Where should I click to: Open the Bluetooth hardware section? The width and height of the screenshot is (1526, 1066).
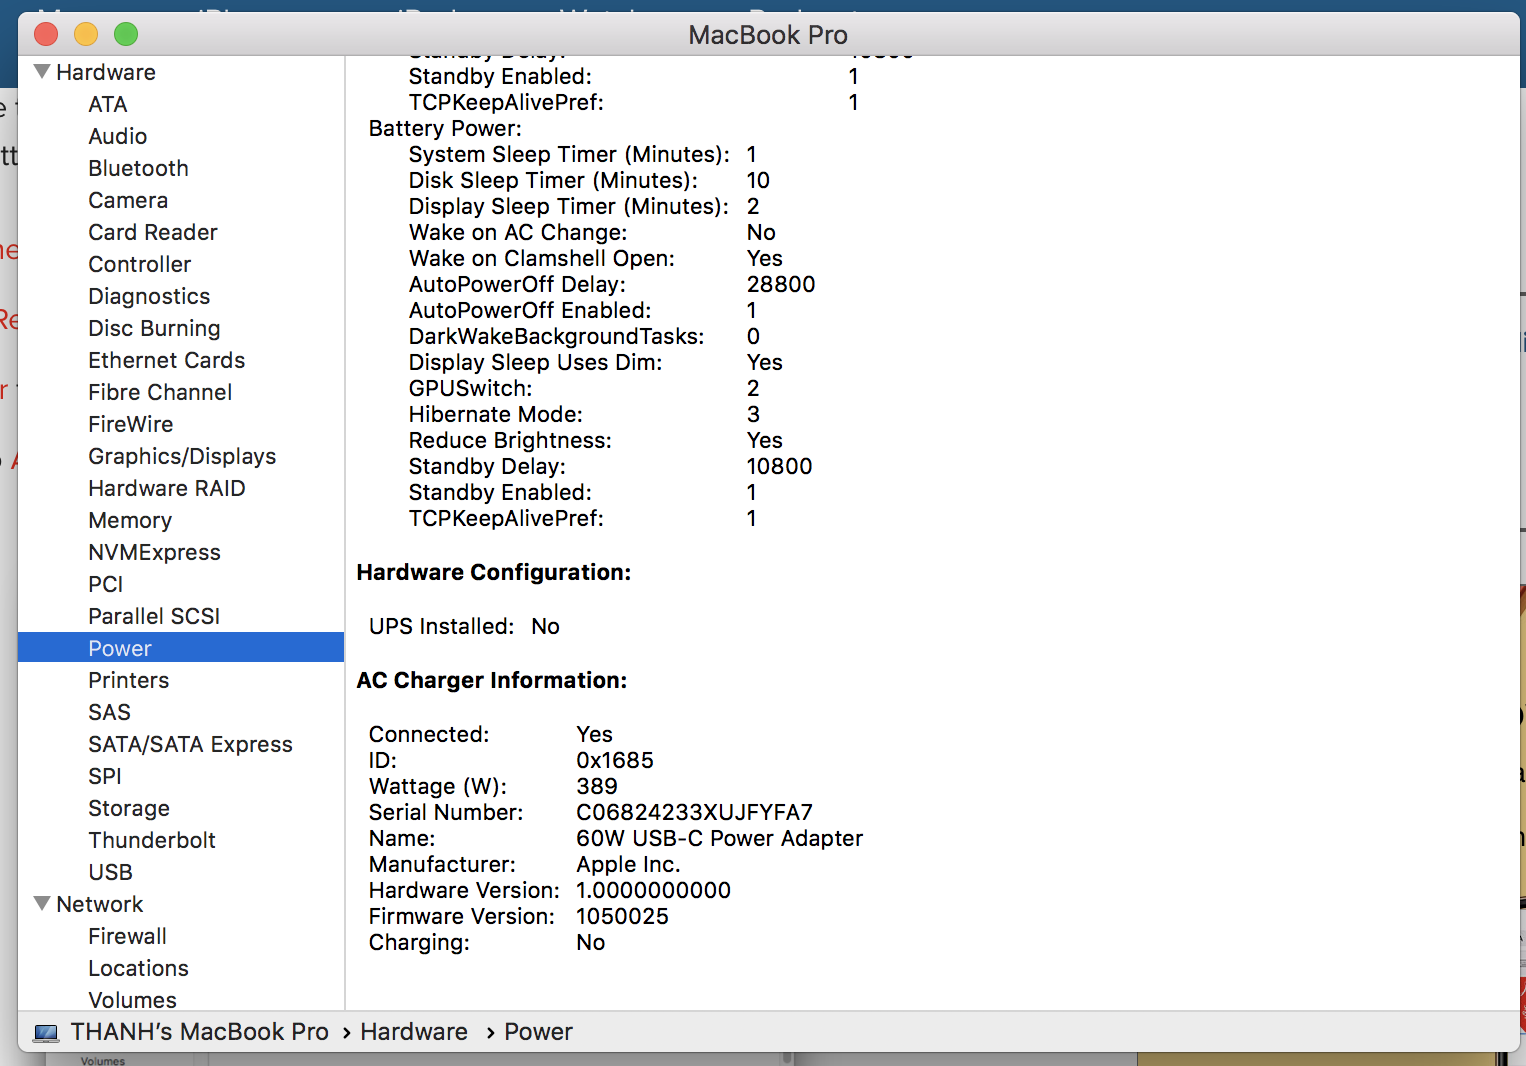138,168
